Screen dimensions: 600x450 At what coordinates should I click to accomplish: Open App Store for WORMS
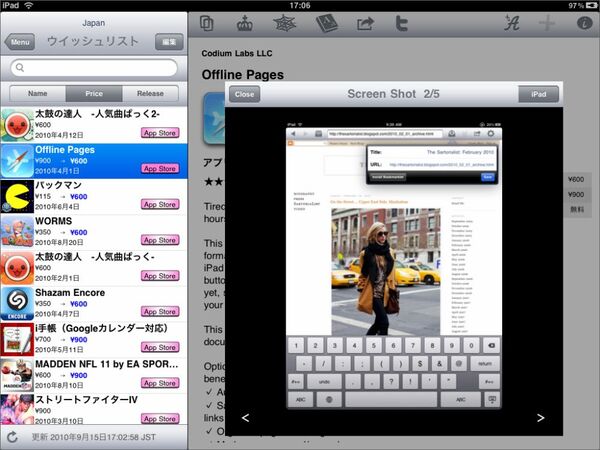[x=160, y=240]
